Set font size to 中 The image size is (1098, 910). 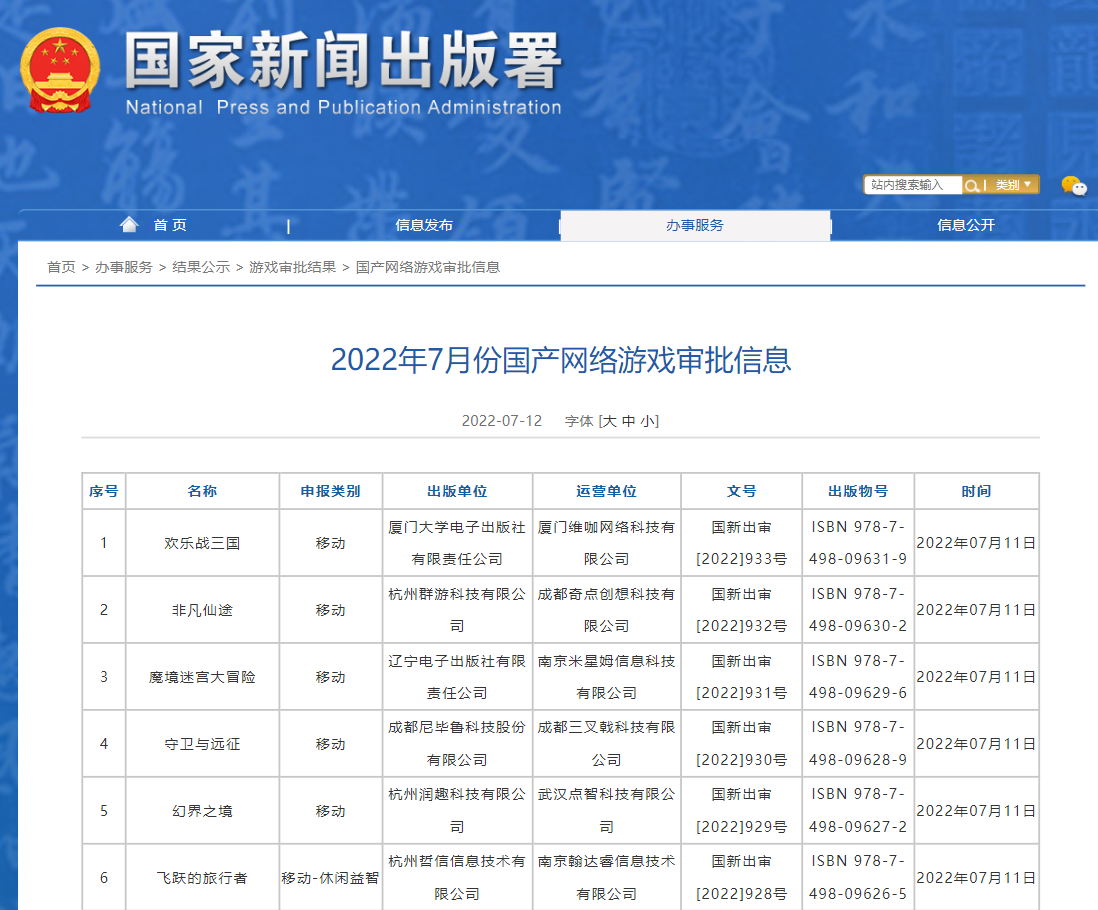pyautogui.click(x=628, y=421)
